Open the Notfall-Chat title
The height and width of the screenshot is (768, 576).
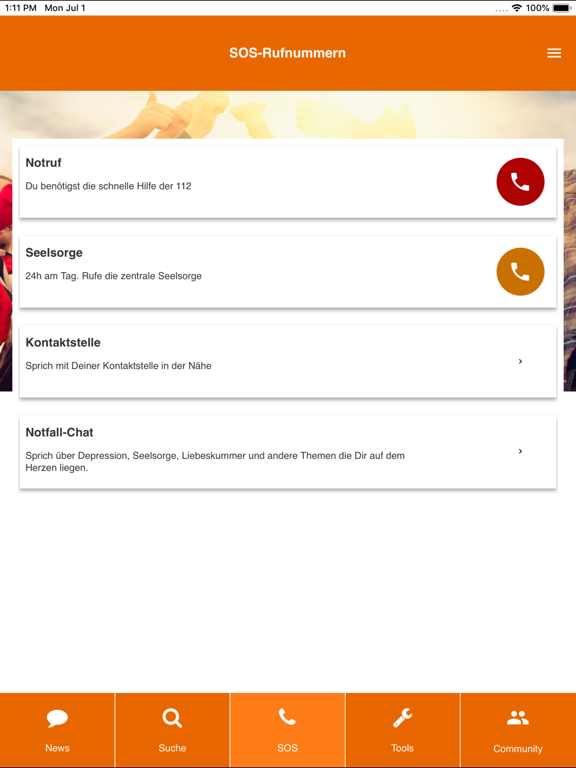tap(59, 432)
